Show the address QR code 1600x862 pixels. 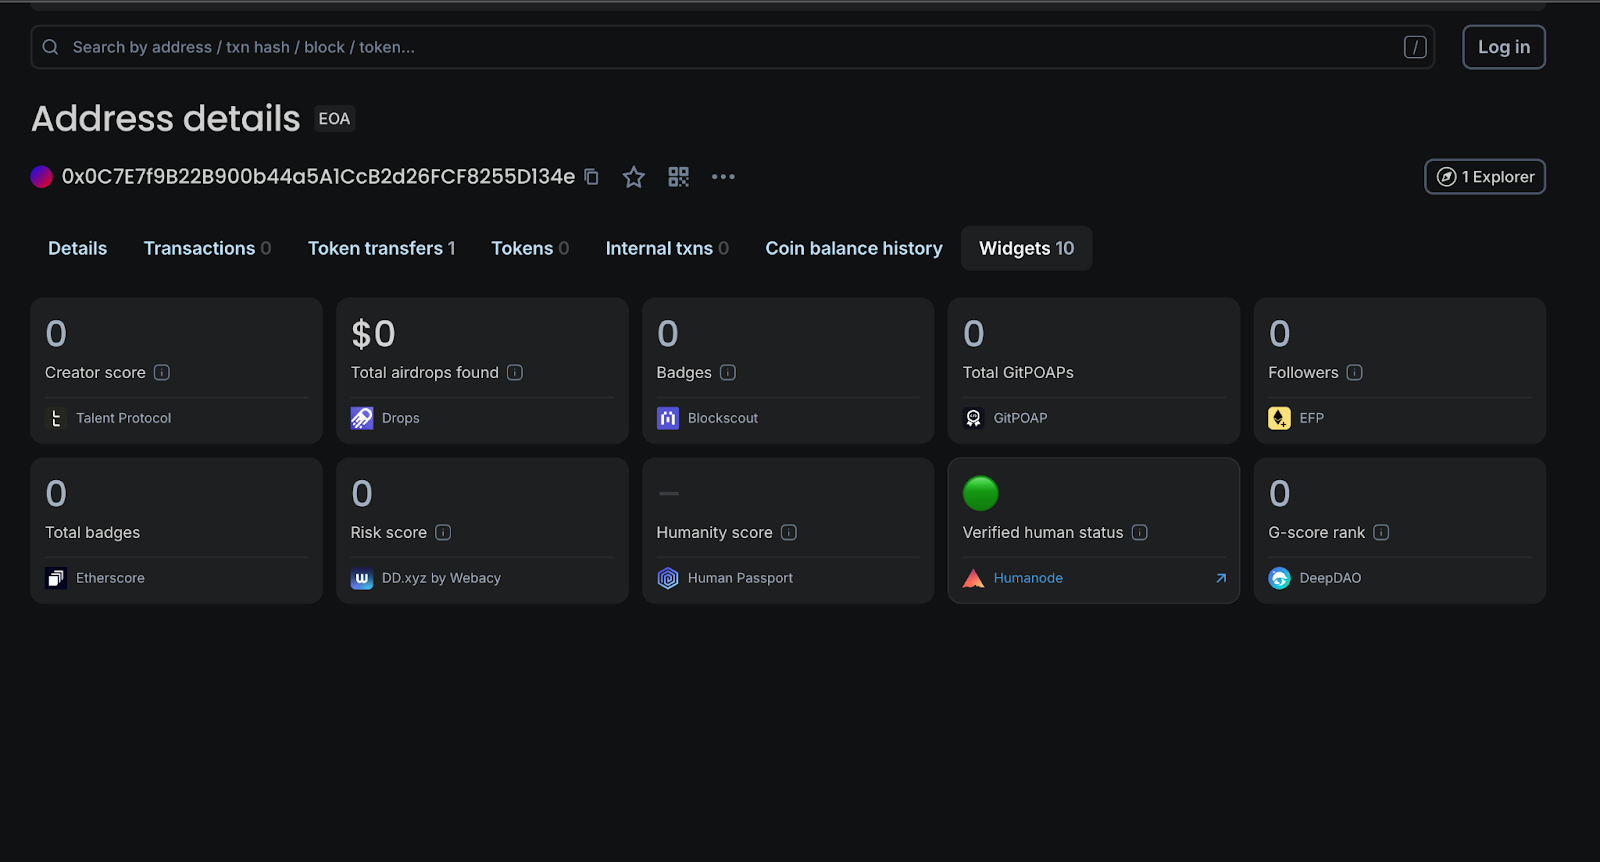coord(679,177)
